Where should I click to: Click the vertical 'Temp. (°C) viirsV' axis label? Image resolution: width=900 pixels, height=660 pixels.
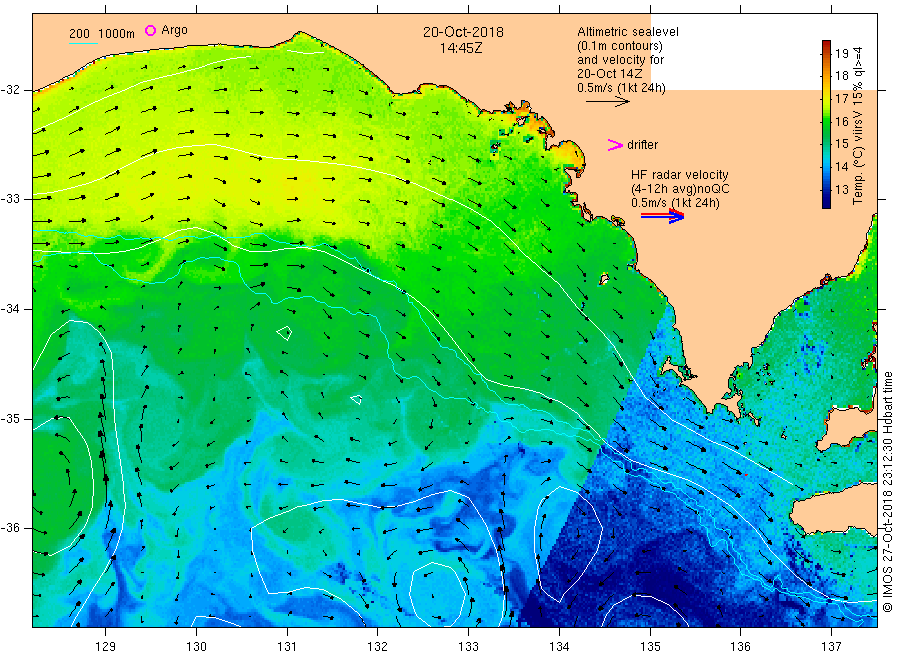click(858, 126)
